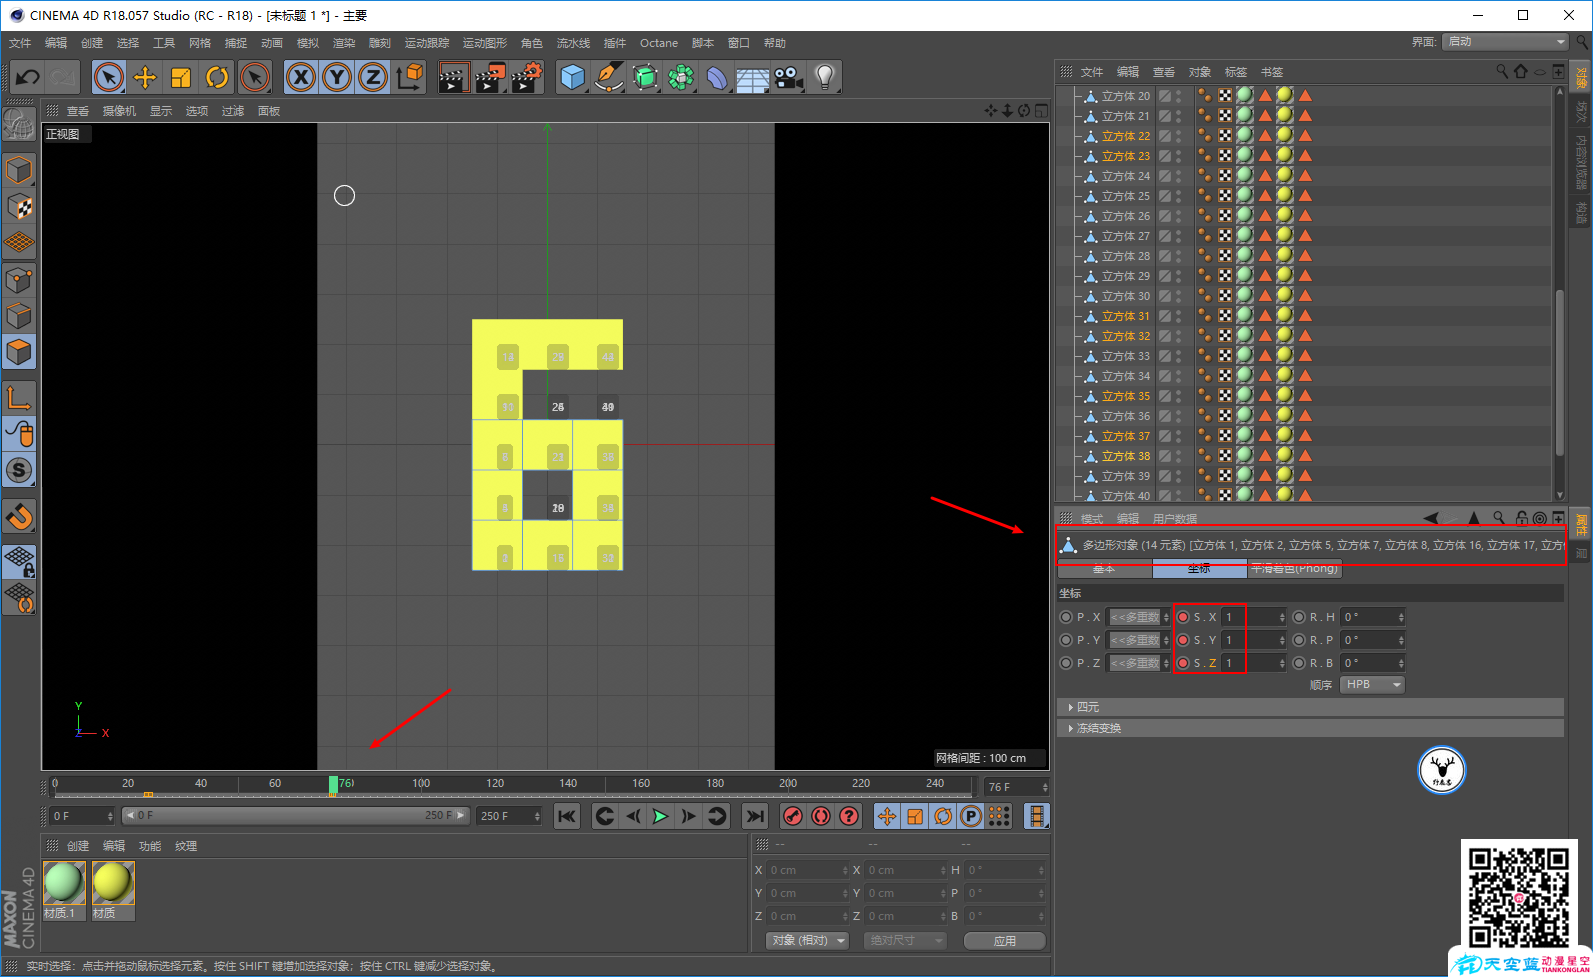The height and width of the screenshot is (977, 1593).
Task: Open the 文件 main menu
Action: [20, 43]
